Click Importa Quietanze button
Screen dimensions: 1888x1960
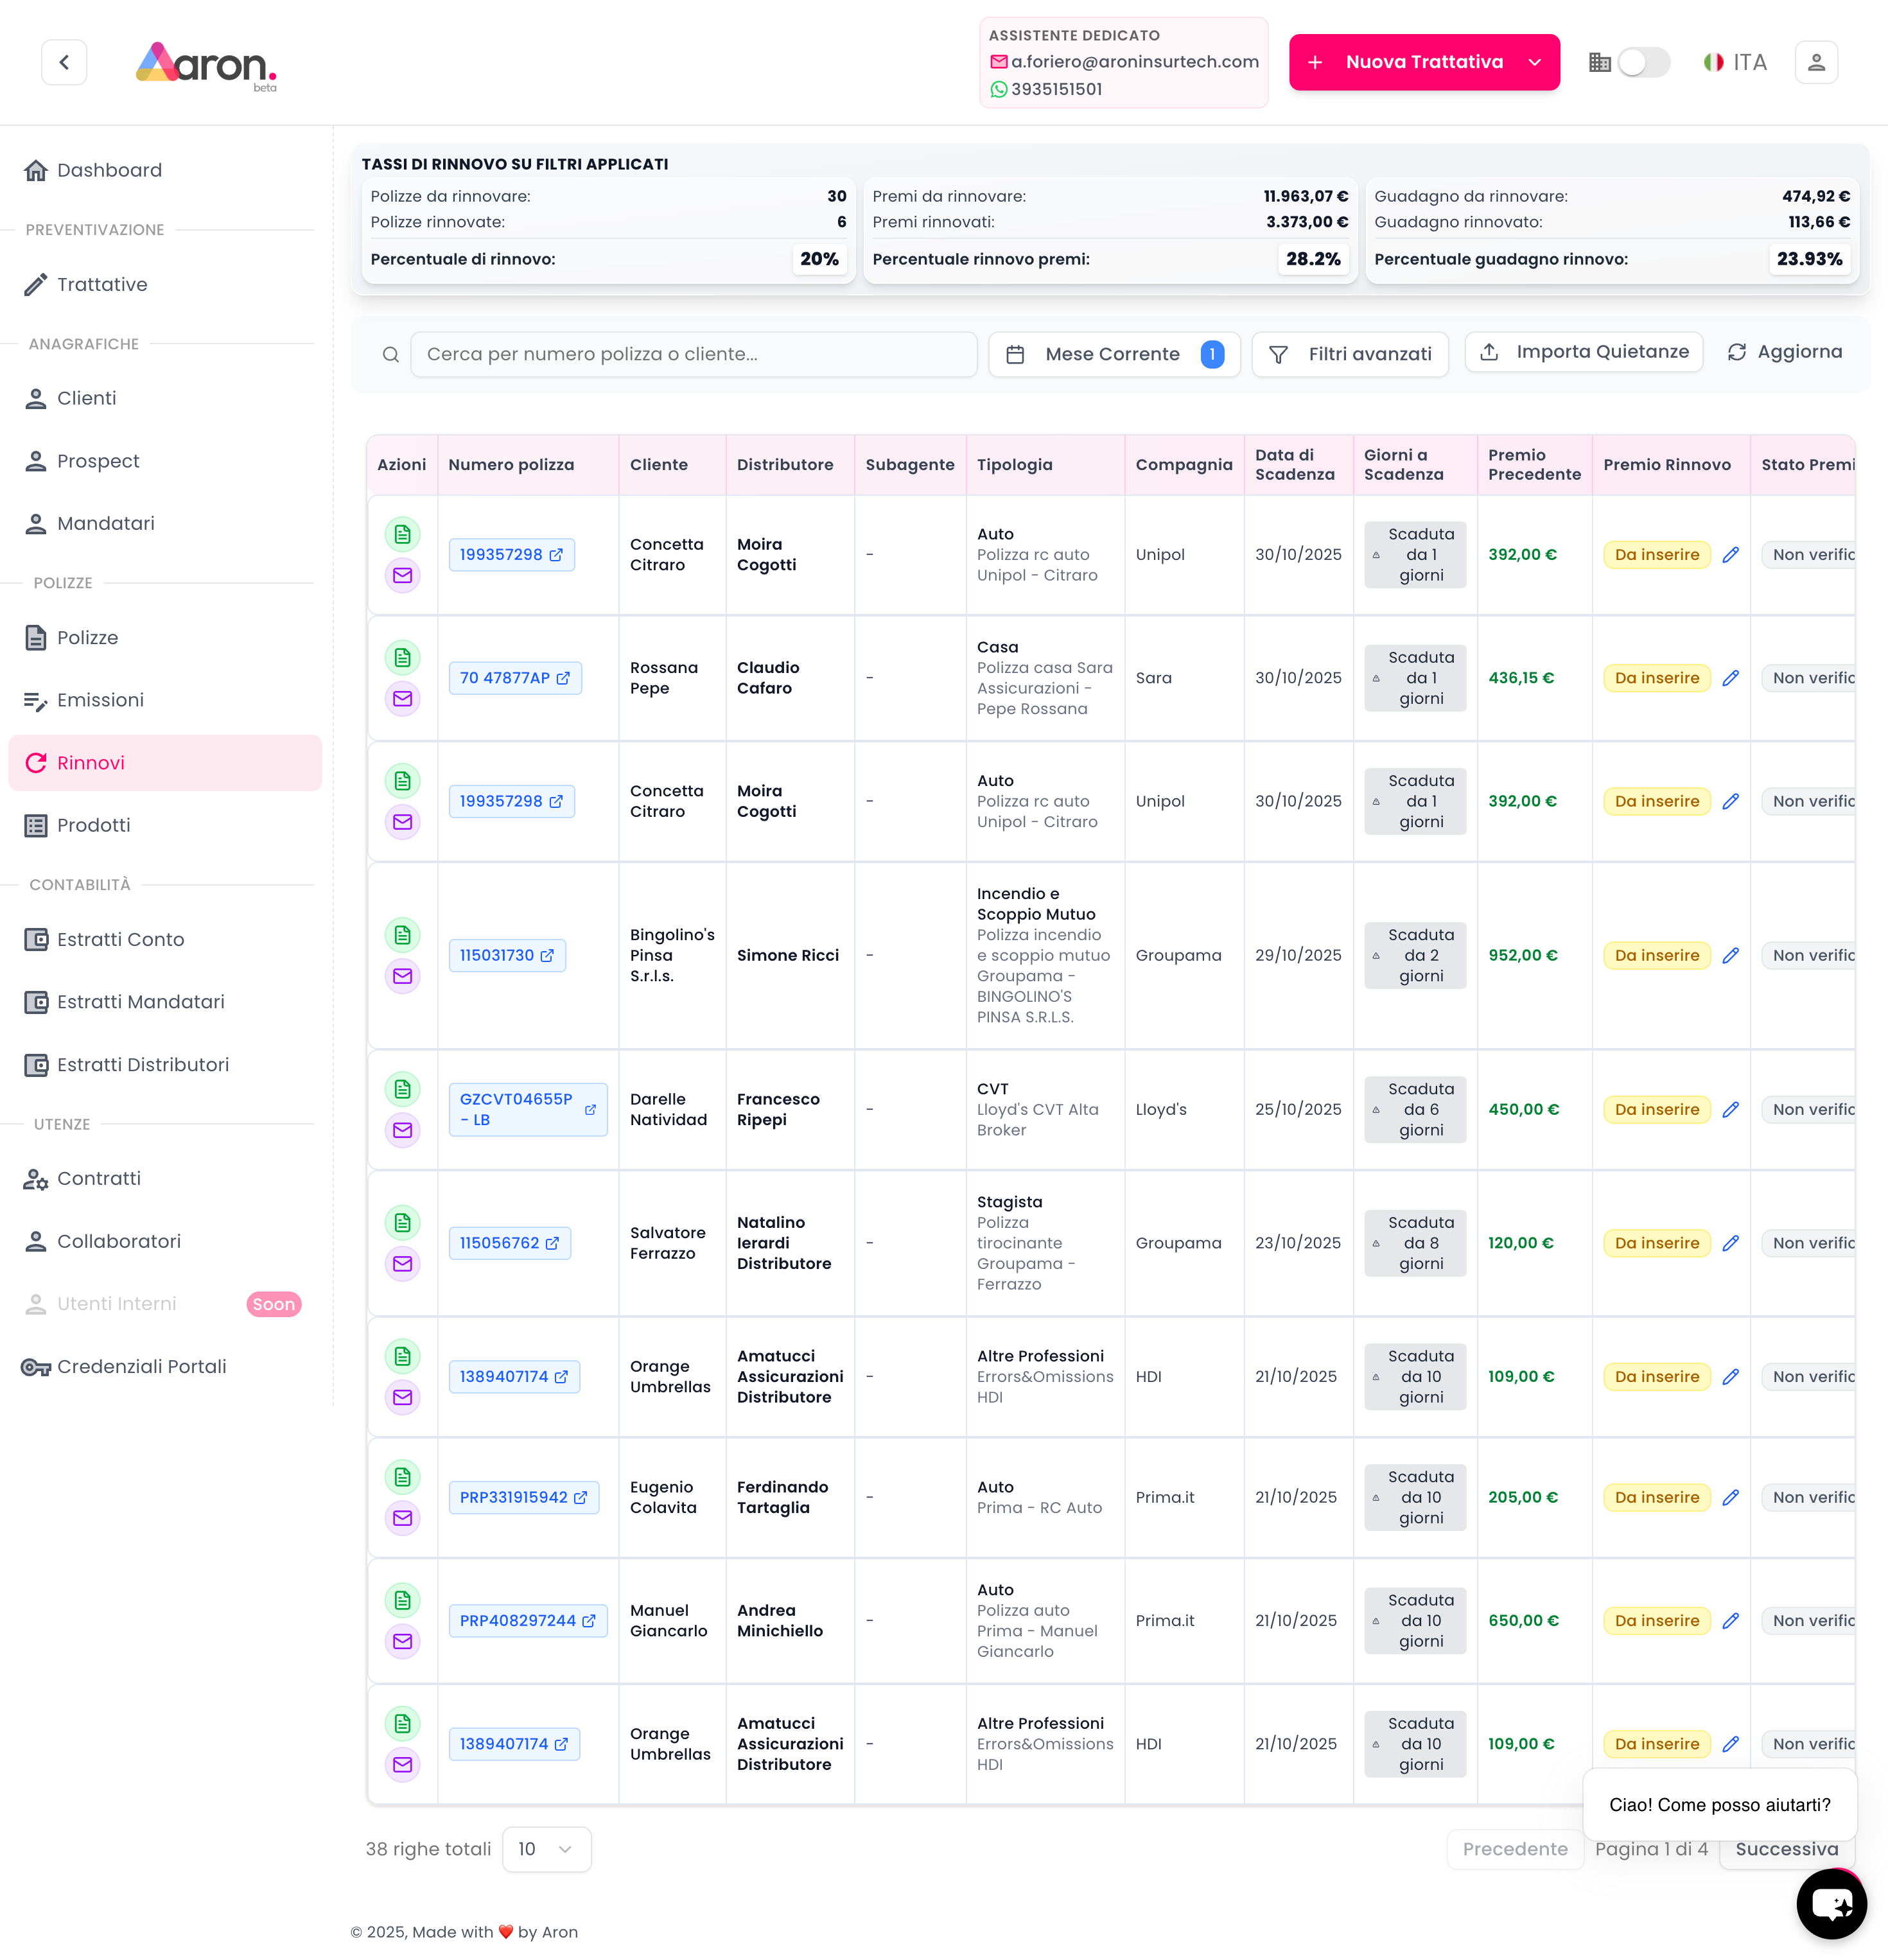(x=1584, y=352)
